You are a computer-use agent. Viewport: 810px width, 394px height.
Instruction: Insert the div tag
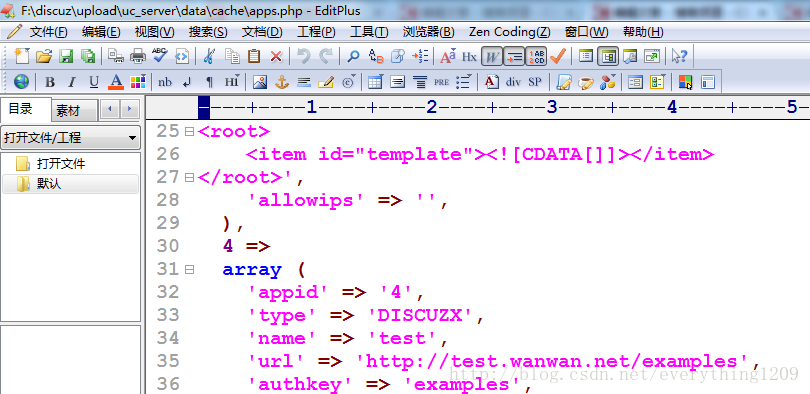(x=513, y=82)
